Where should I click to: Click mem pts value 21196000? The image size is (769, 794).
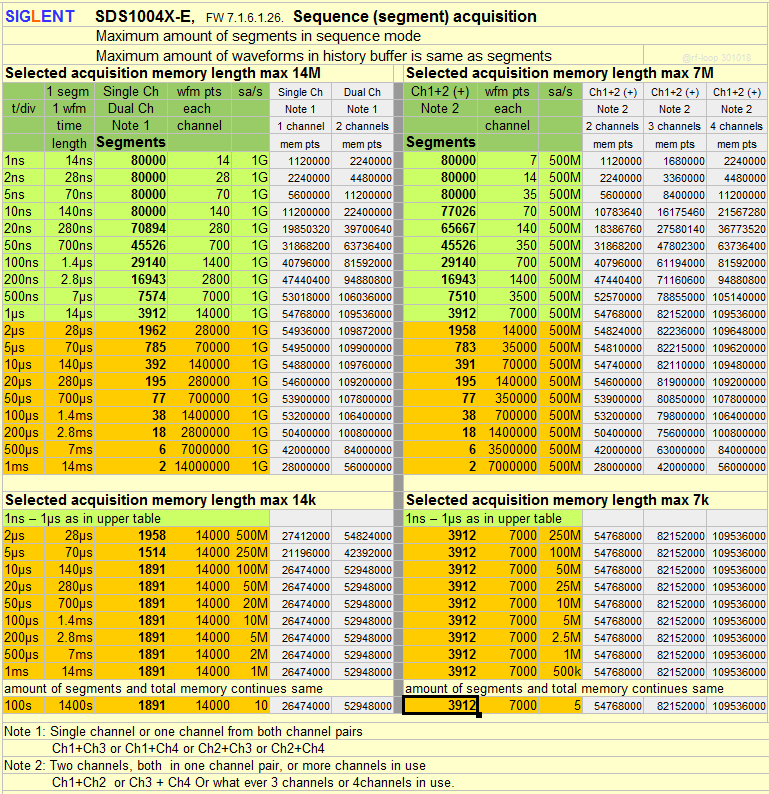(x=300, y=553)
